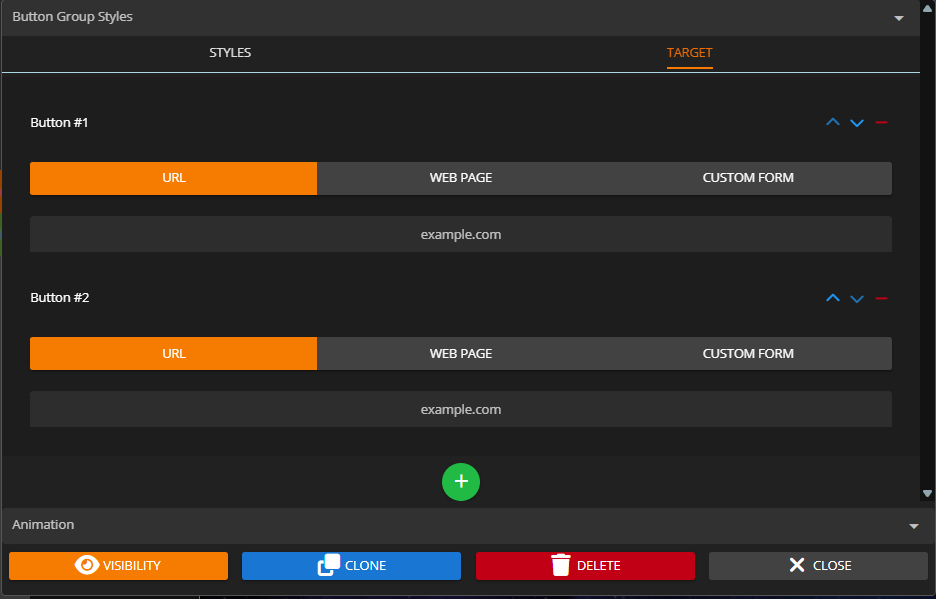936x599 pixels.
Task: Choose Web Page option for Button #2
Action: tap(461, 354)
